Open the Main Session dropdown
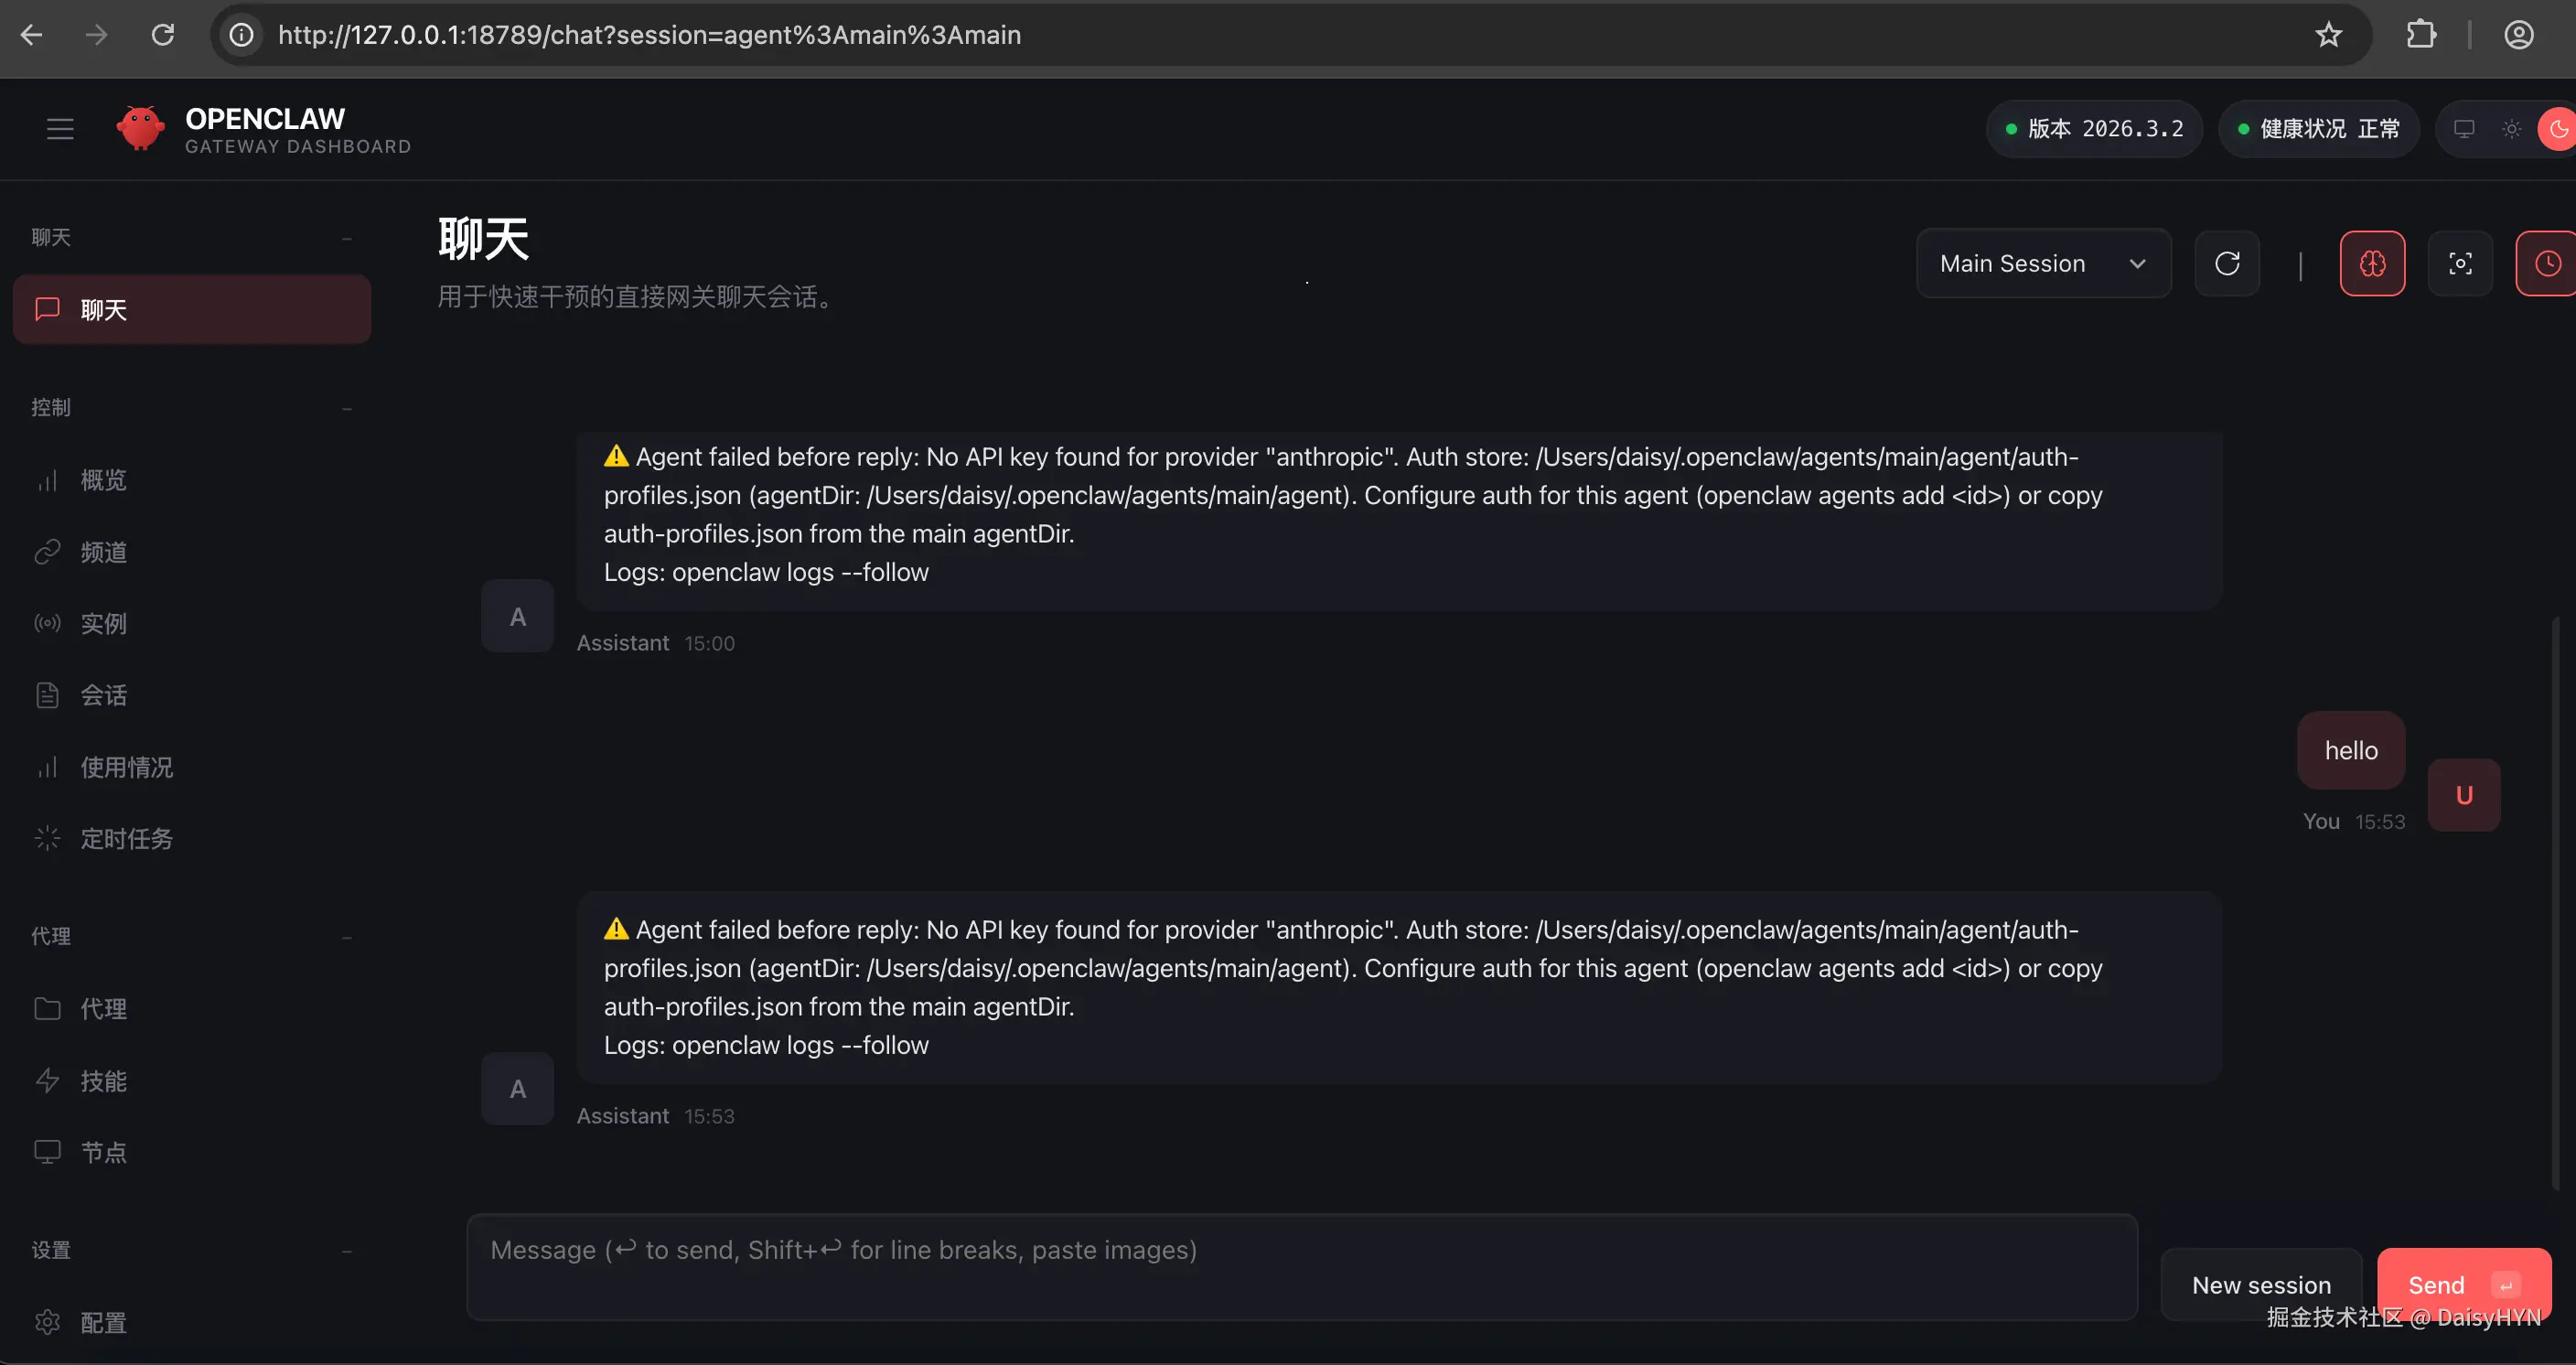 [2043, 264]
